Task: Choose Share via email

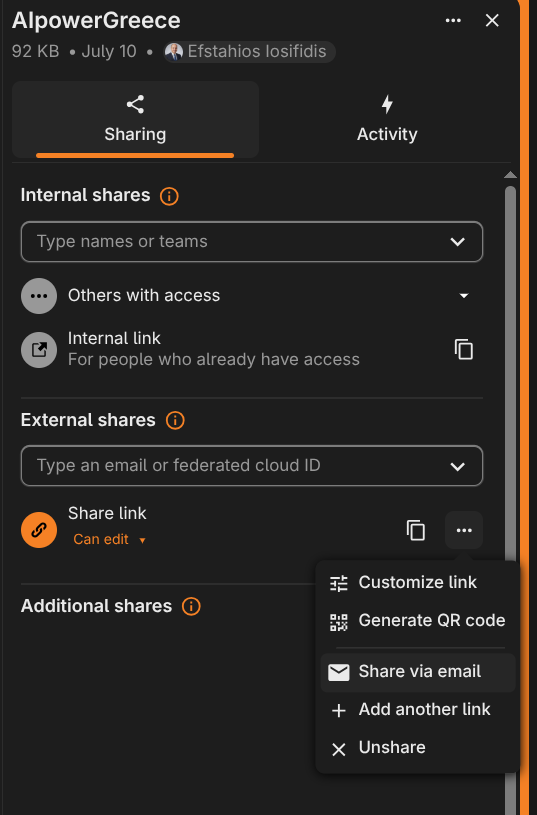Action: [x=418, y=672]
